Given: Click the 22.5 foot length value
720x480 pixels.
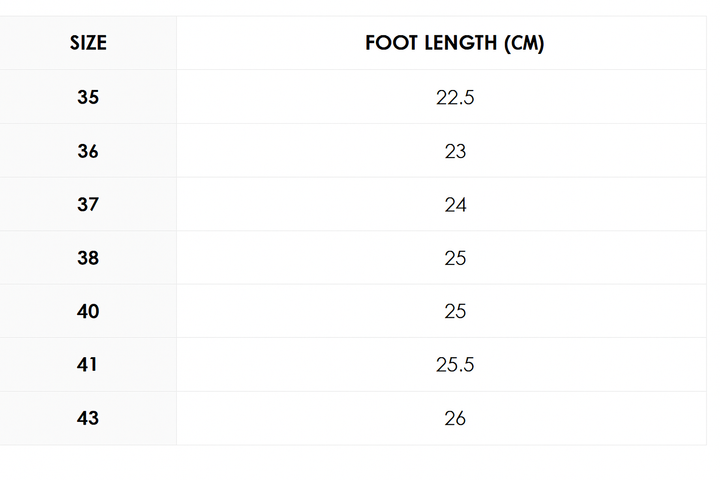Looking at the screenshot, I should pyautogui.click(x=455, y=97).
